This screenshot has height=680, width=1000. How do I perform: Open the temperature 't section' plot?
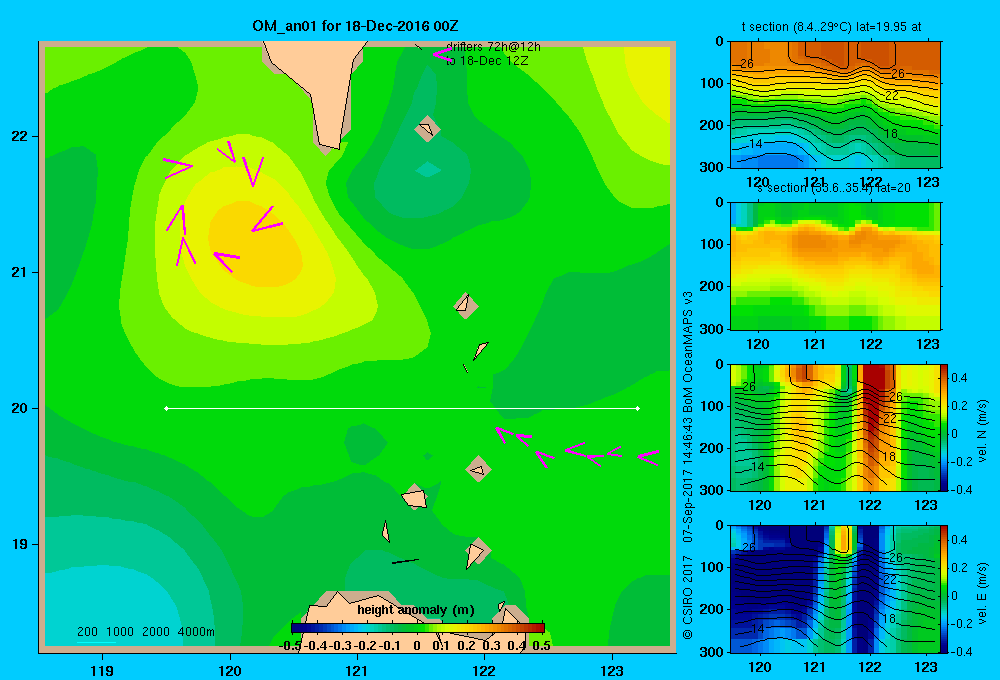point(835,104)
